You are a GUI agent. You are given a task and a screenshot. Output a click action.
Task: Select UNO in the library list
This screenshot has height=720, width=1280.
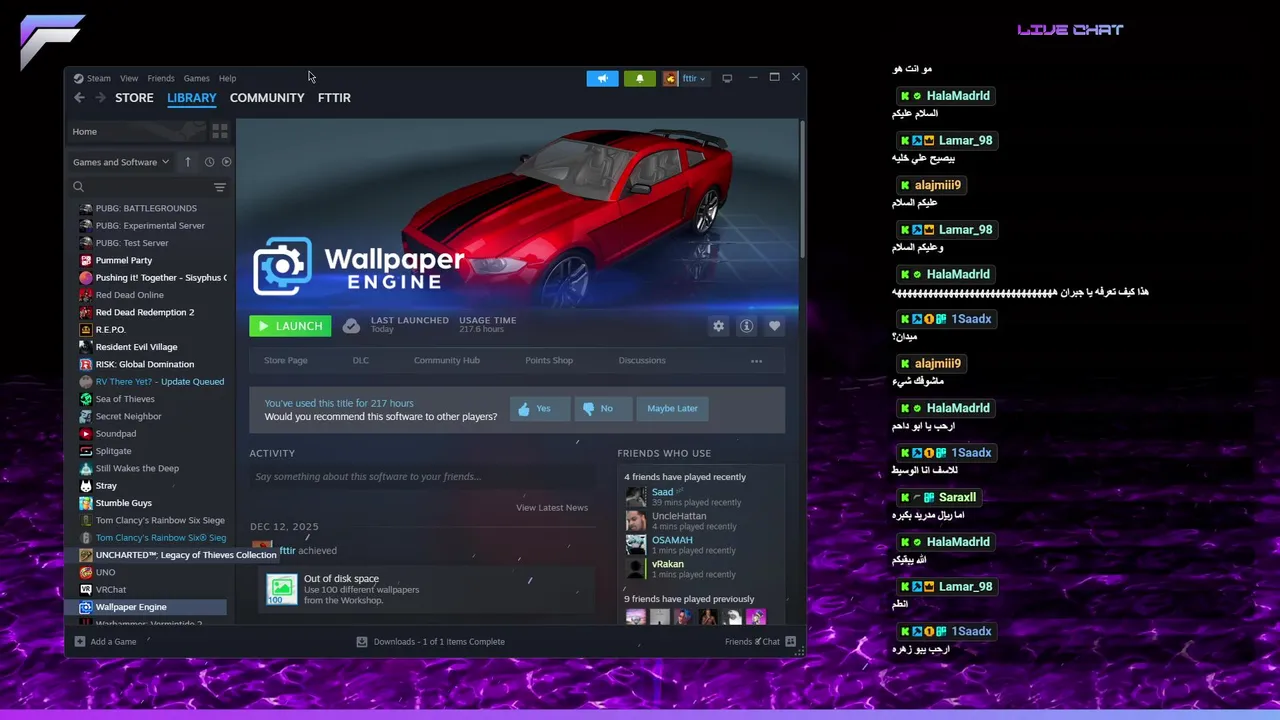pos(105,573)
